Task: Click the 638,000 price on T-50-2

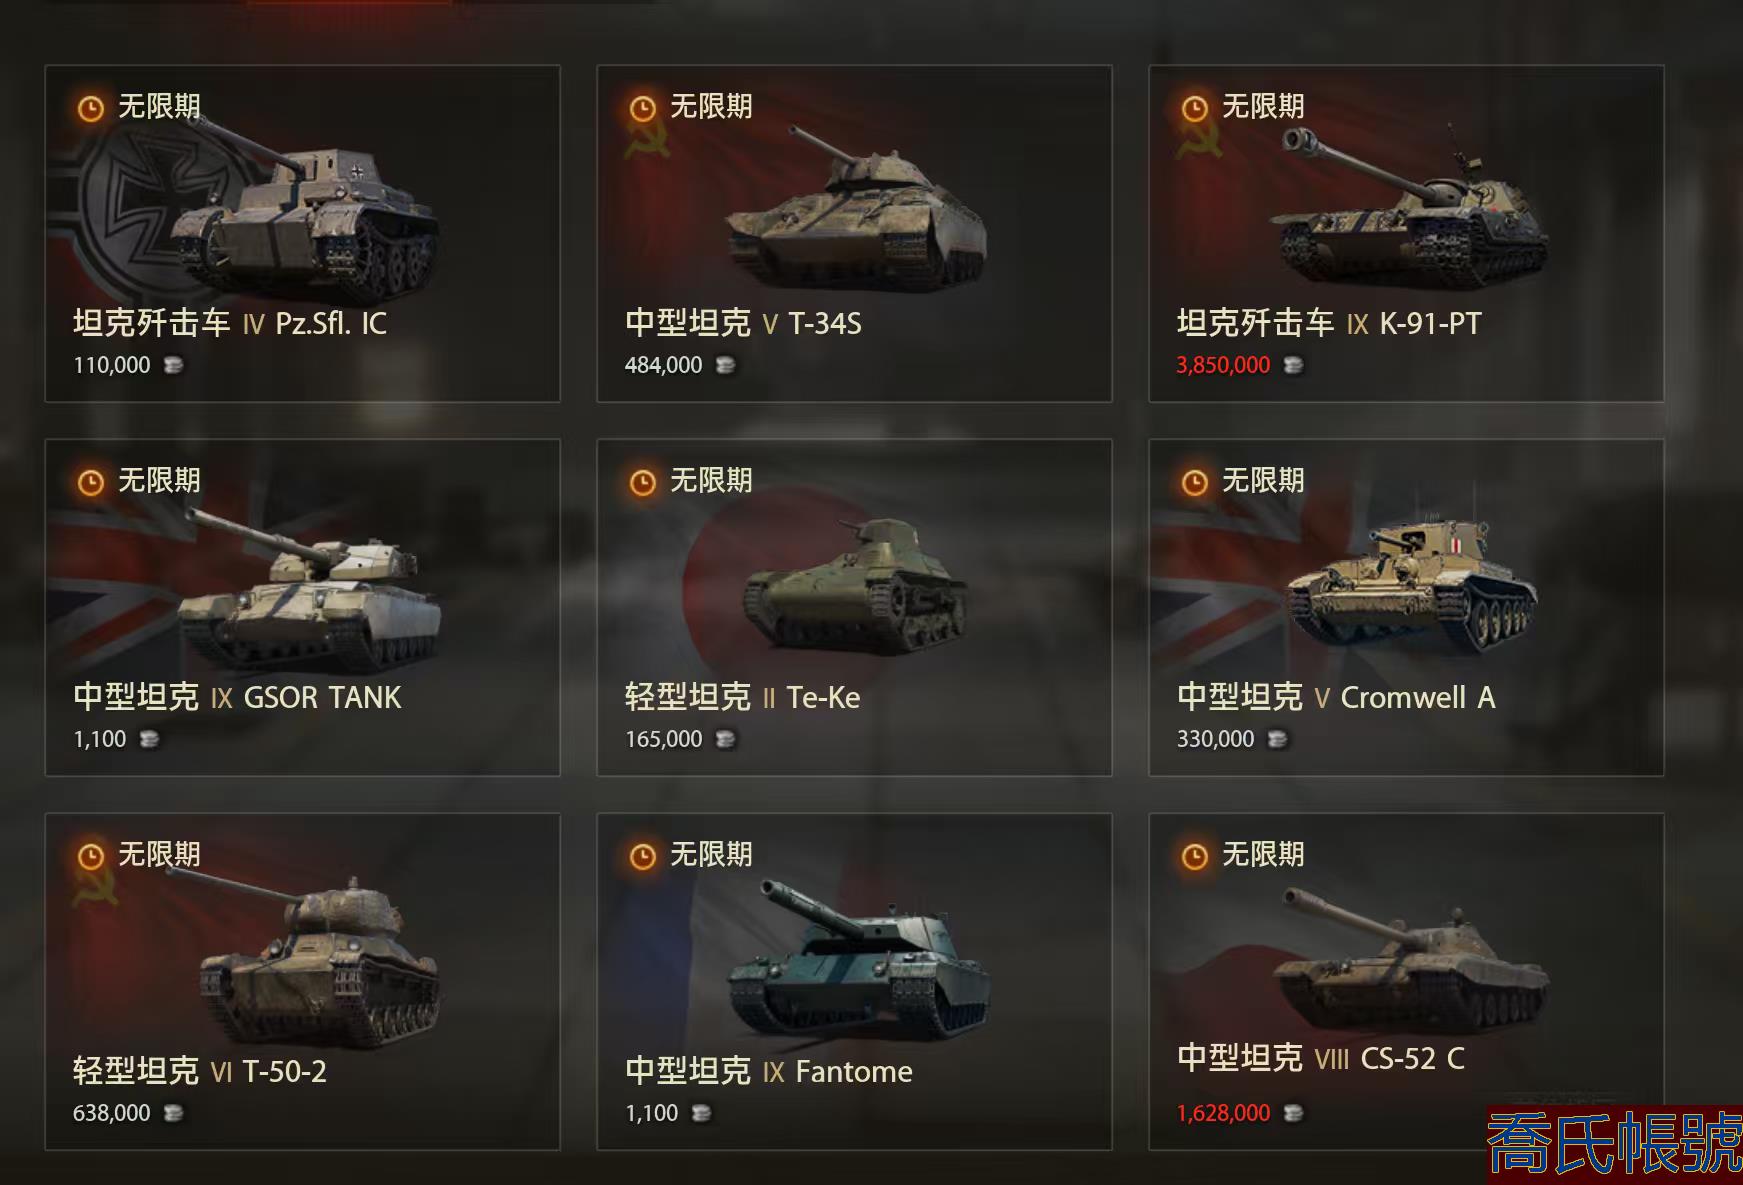Action: pos(112,1113)
